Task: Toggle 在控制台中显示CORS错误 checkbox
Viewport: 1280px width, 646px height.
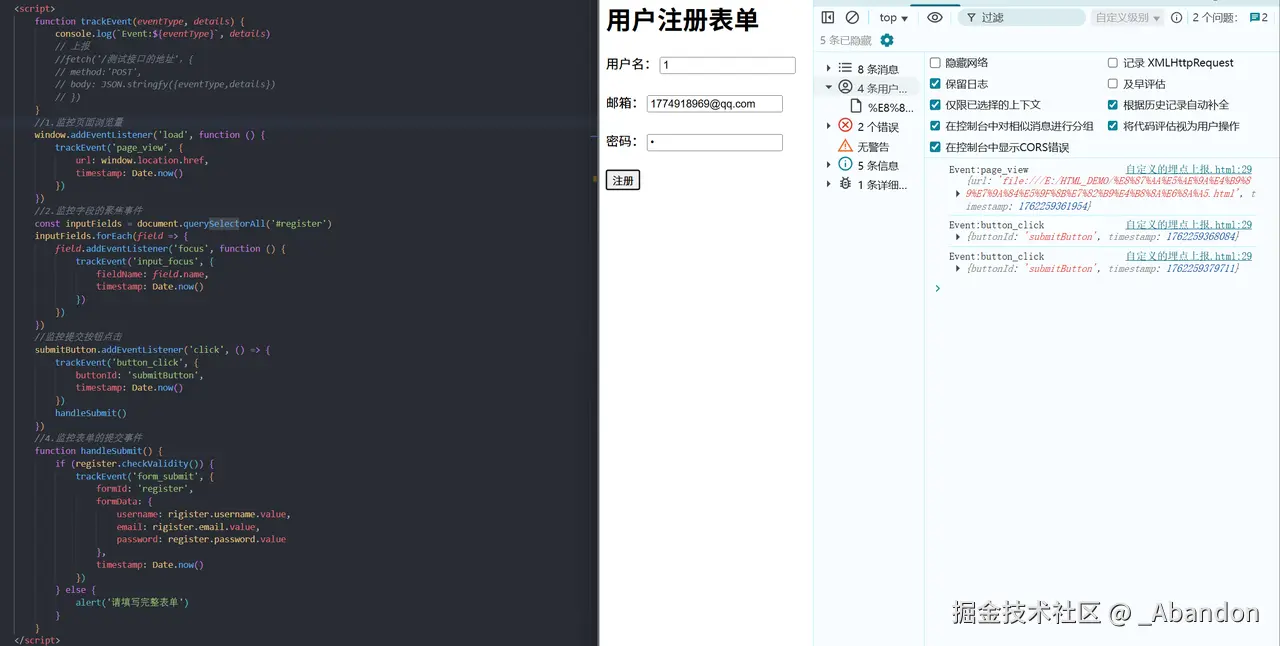Action: [x=935, y=147]
